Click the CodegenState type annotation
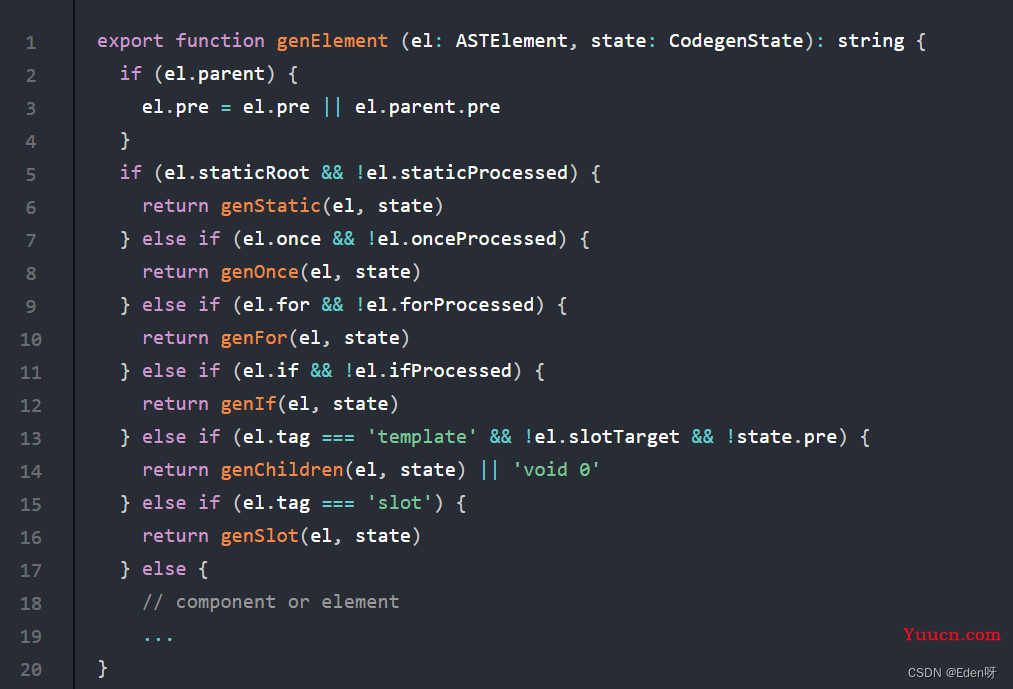The height and width of the screenshot is (689, 1013). (736, 41)
